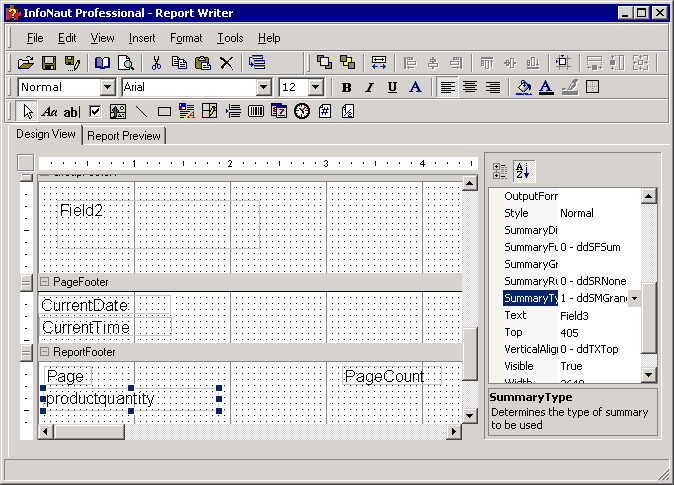Open the font name dropdown showing Arial
The width and height of the screenshot is (674, 485).
[x=264, y=87]
